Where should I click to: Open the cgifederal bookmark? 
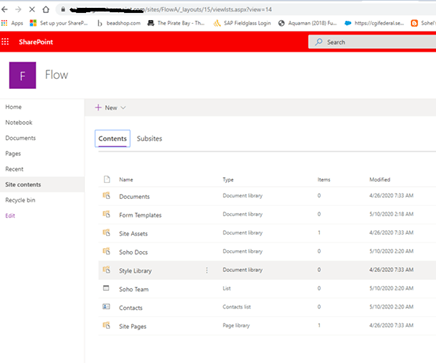pyautogui.click(x=374, y=23)
